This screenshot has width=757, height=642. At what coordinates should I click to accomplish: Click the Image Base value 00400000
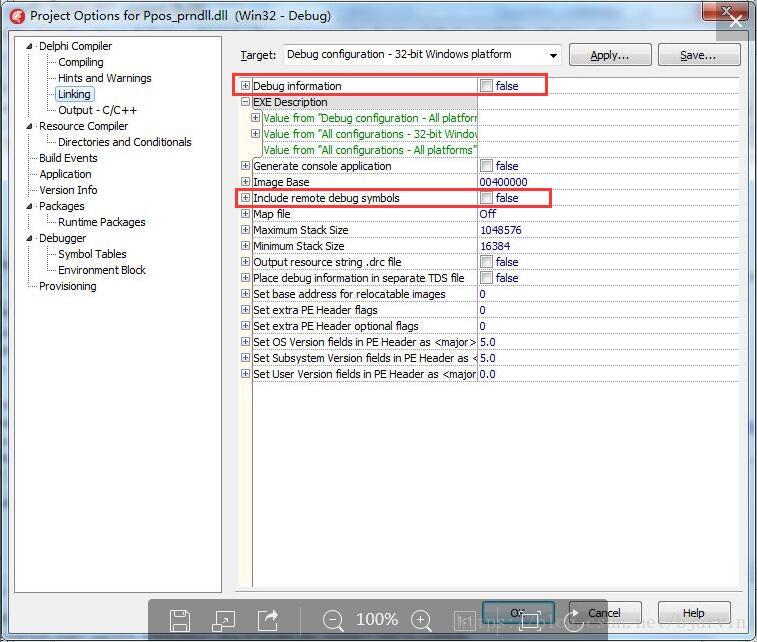(x=503, y=182)
